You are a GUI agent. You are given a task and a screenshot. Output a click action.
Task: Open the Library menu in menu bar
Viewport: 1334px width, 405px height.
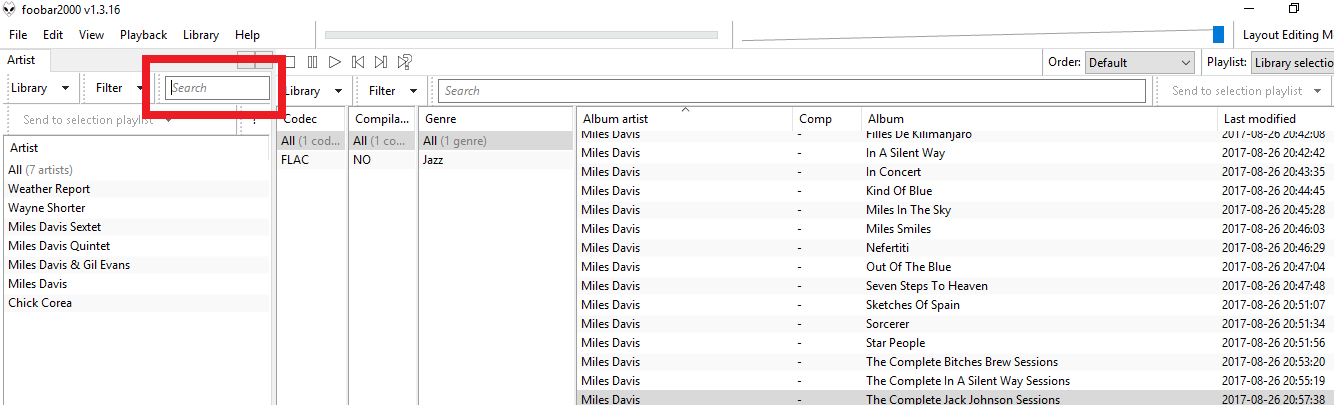pyautogui.click(x=200, y=35)
